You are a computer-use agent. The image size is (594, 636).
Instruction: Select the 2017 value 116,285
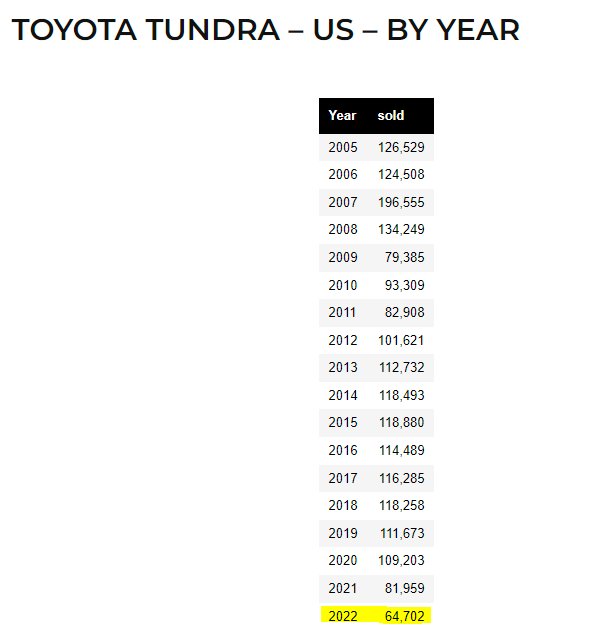point(402,478)
